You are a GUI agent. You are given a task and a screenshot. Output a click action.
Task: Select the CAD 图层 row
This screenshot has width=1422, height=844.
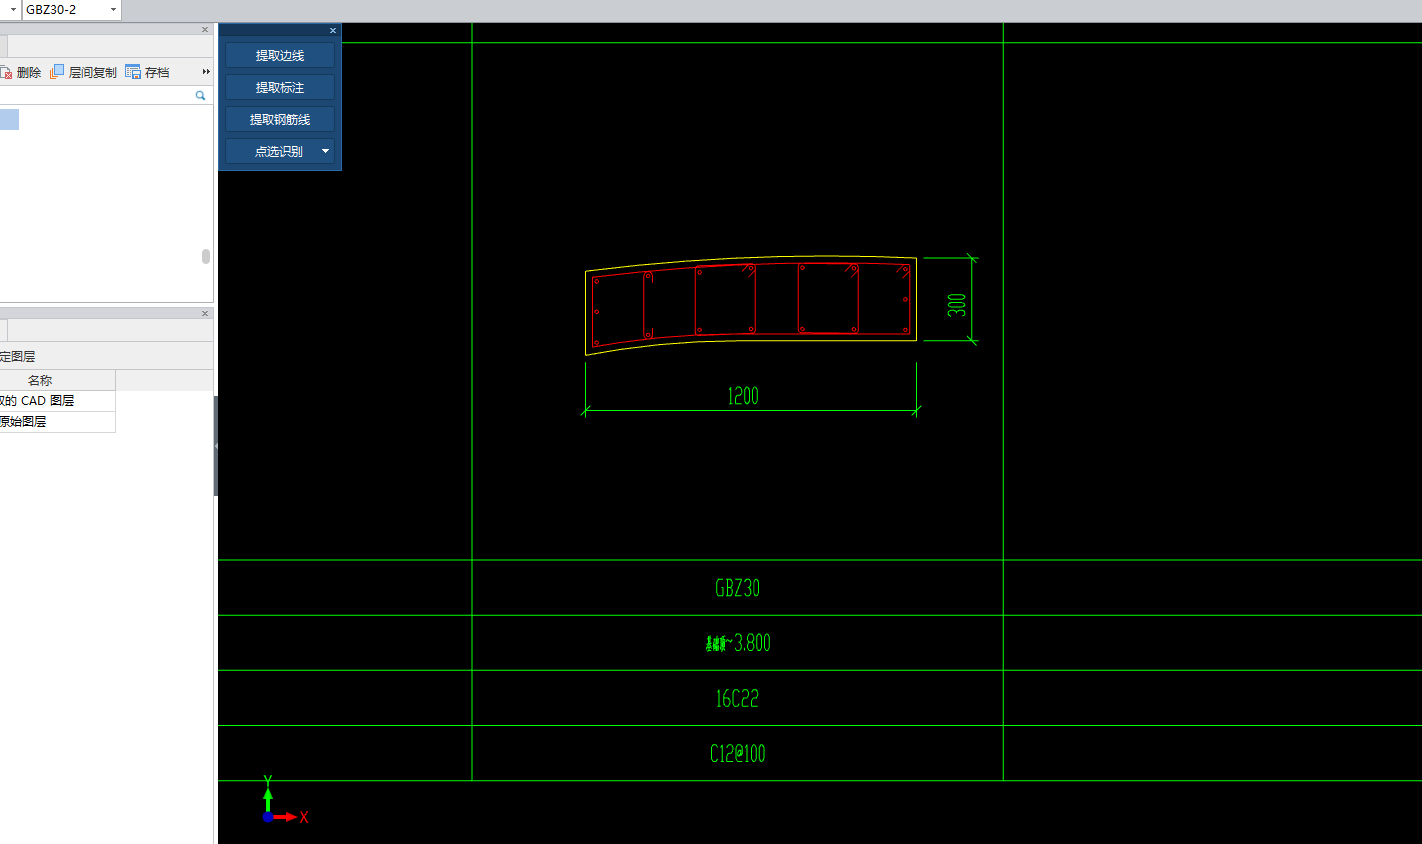tap(57, 401)
